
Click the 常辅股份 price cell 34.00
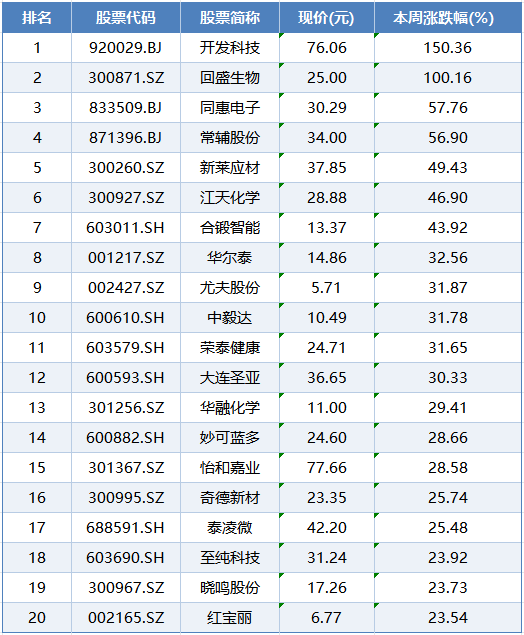(326, 138)
